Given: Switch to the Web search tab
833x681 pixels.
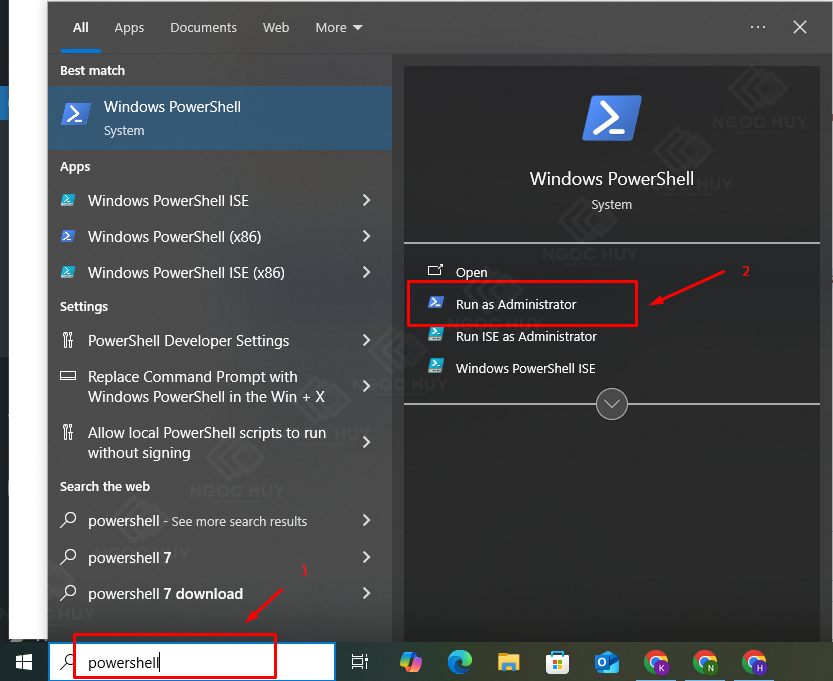Looking at the screenshot, I should (276, 28).
